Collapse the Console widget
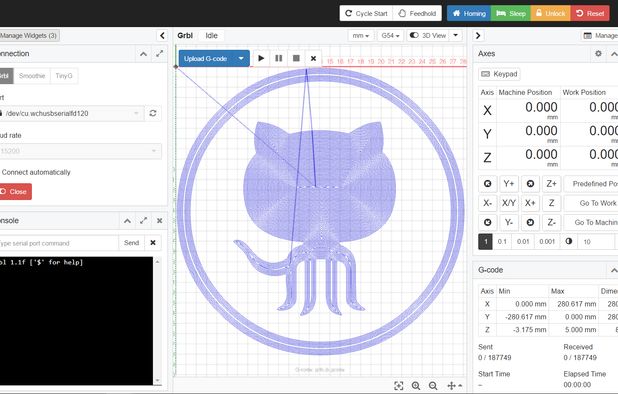The width and height of the screenshot is (618, 394). [x=127, y=221]
